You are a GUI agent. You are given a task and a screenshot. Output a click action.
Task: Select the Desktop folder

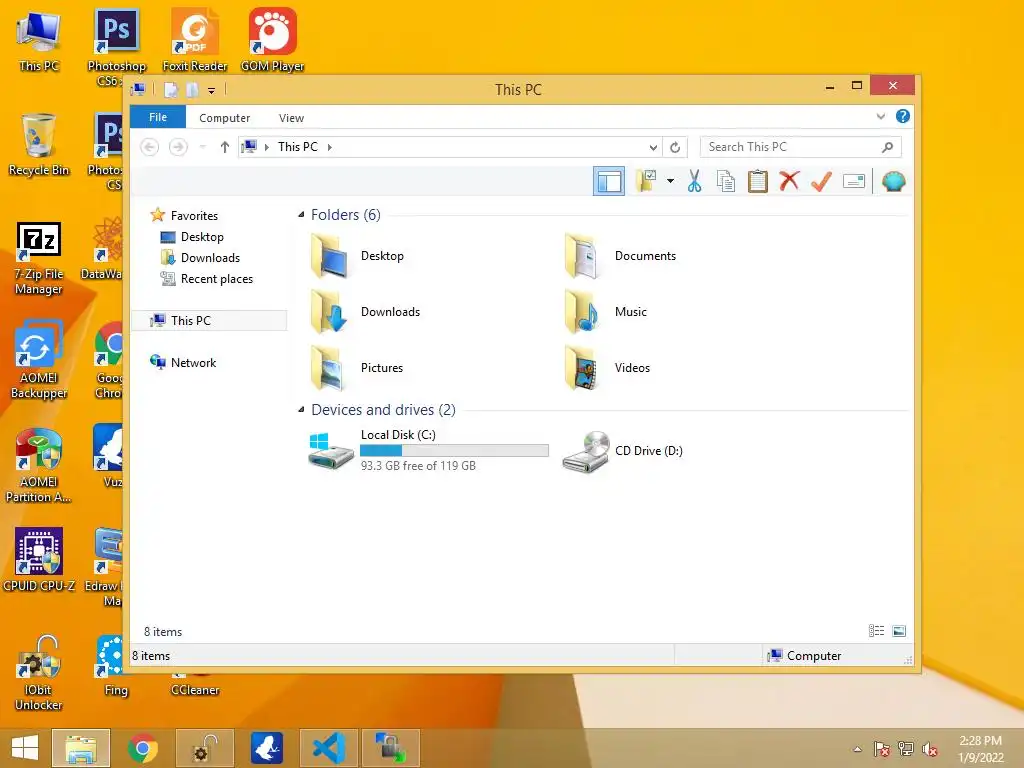pyautogui.click(x=357, y=256)
